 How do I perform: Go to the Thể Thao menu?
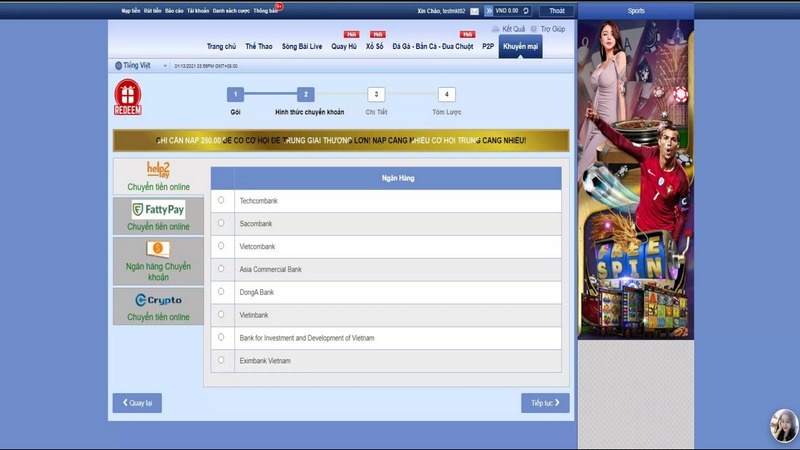[258, 46]
